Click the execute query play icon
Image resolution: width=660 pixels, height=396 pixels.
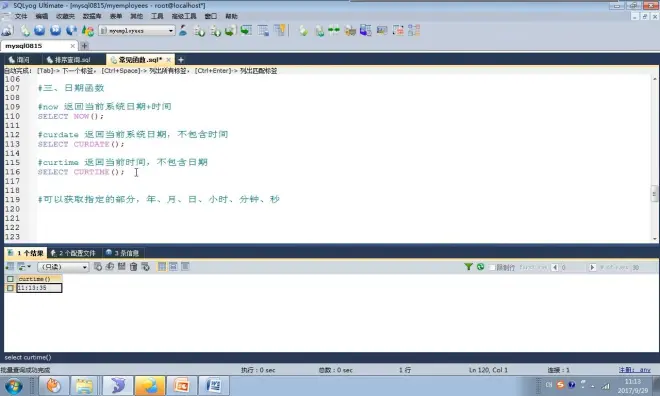(40, 31)
